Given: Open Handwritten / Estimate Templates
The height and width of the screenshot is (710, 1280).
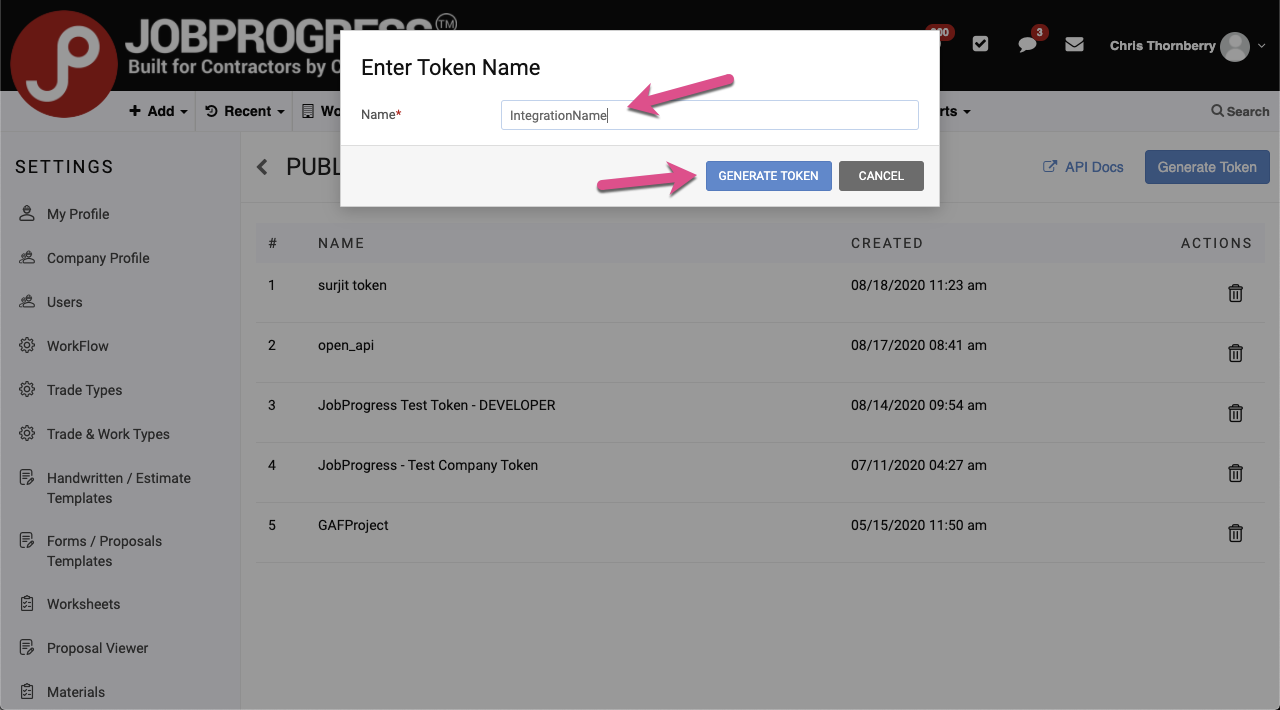Looking at the screenshot, I should coord(119,488).
